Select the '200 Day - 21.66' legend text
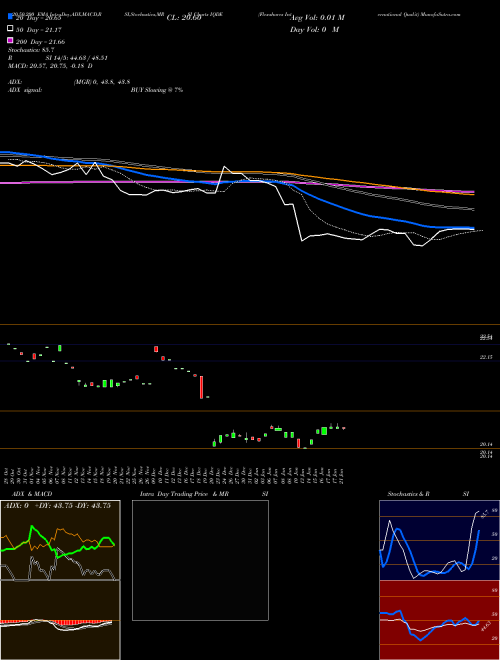This screenshot has width=500, height=660. click(40, 42)
